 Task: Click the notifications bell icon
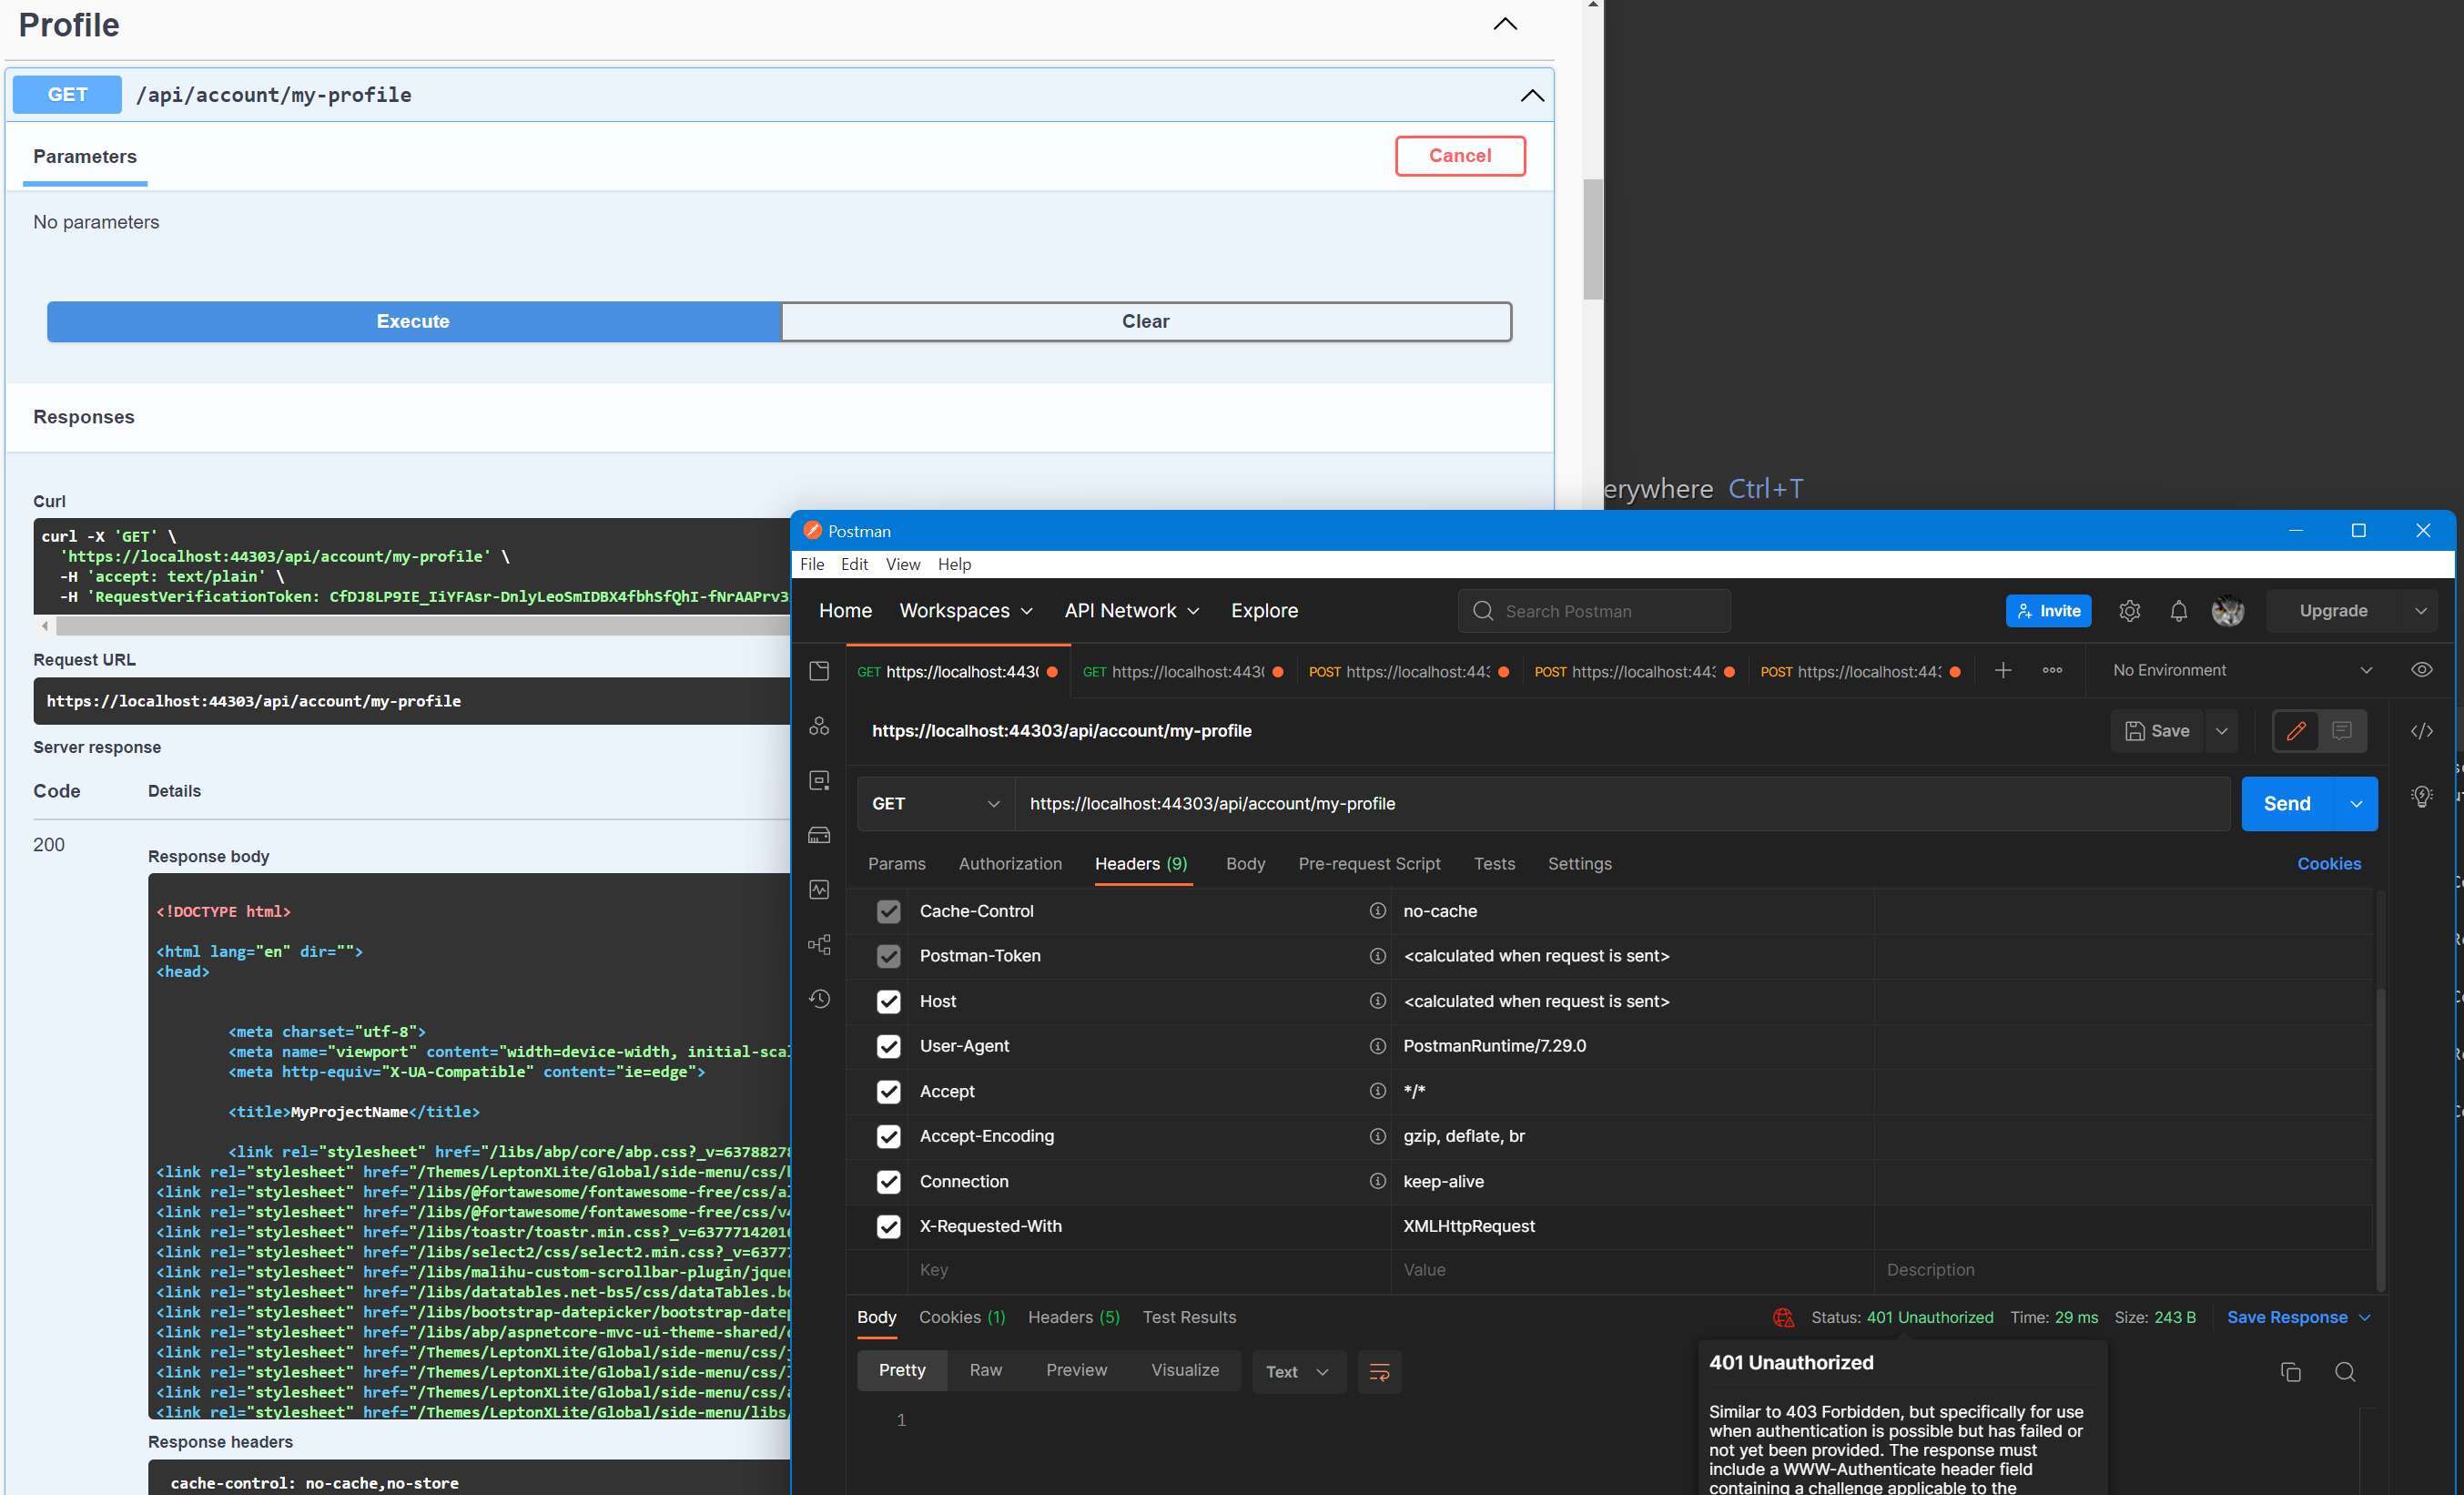point(2178,611)
